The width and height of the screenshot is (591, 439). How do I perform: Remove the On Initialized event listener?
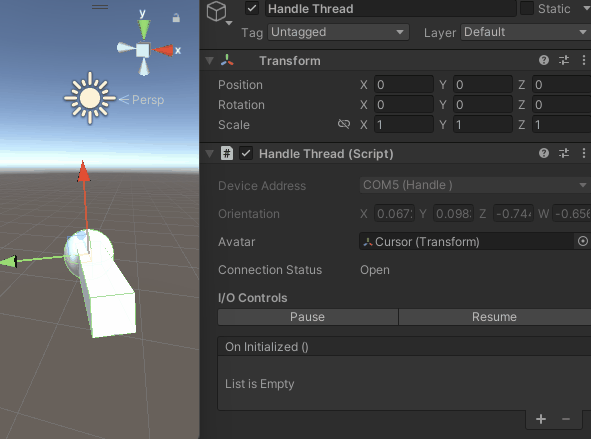(x=566, y=419)
